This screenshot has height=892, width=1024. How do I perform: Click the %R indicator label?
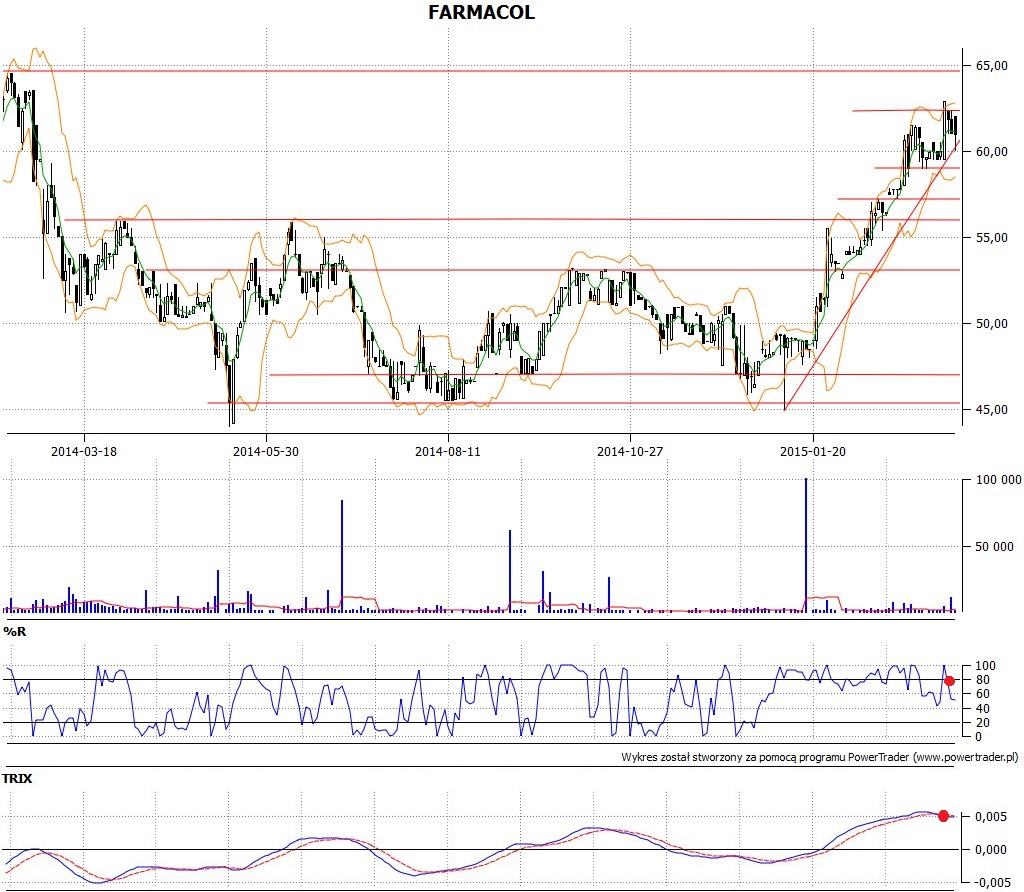15,631
